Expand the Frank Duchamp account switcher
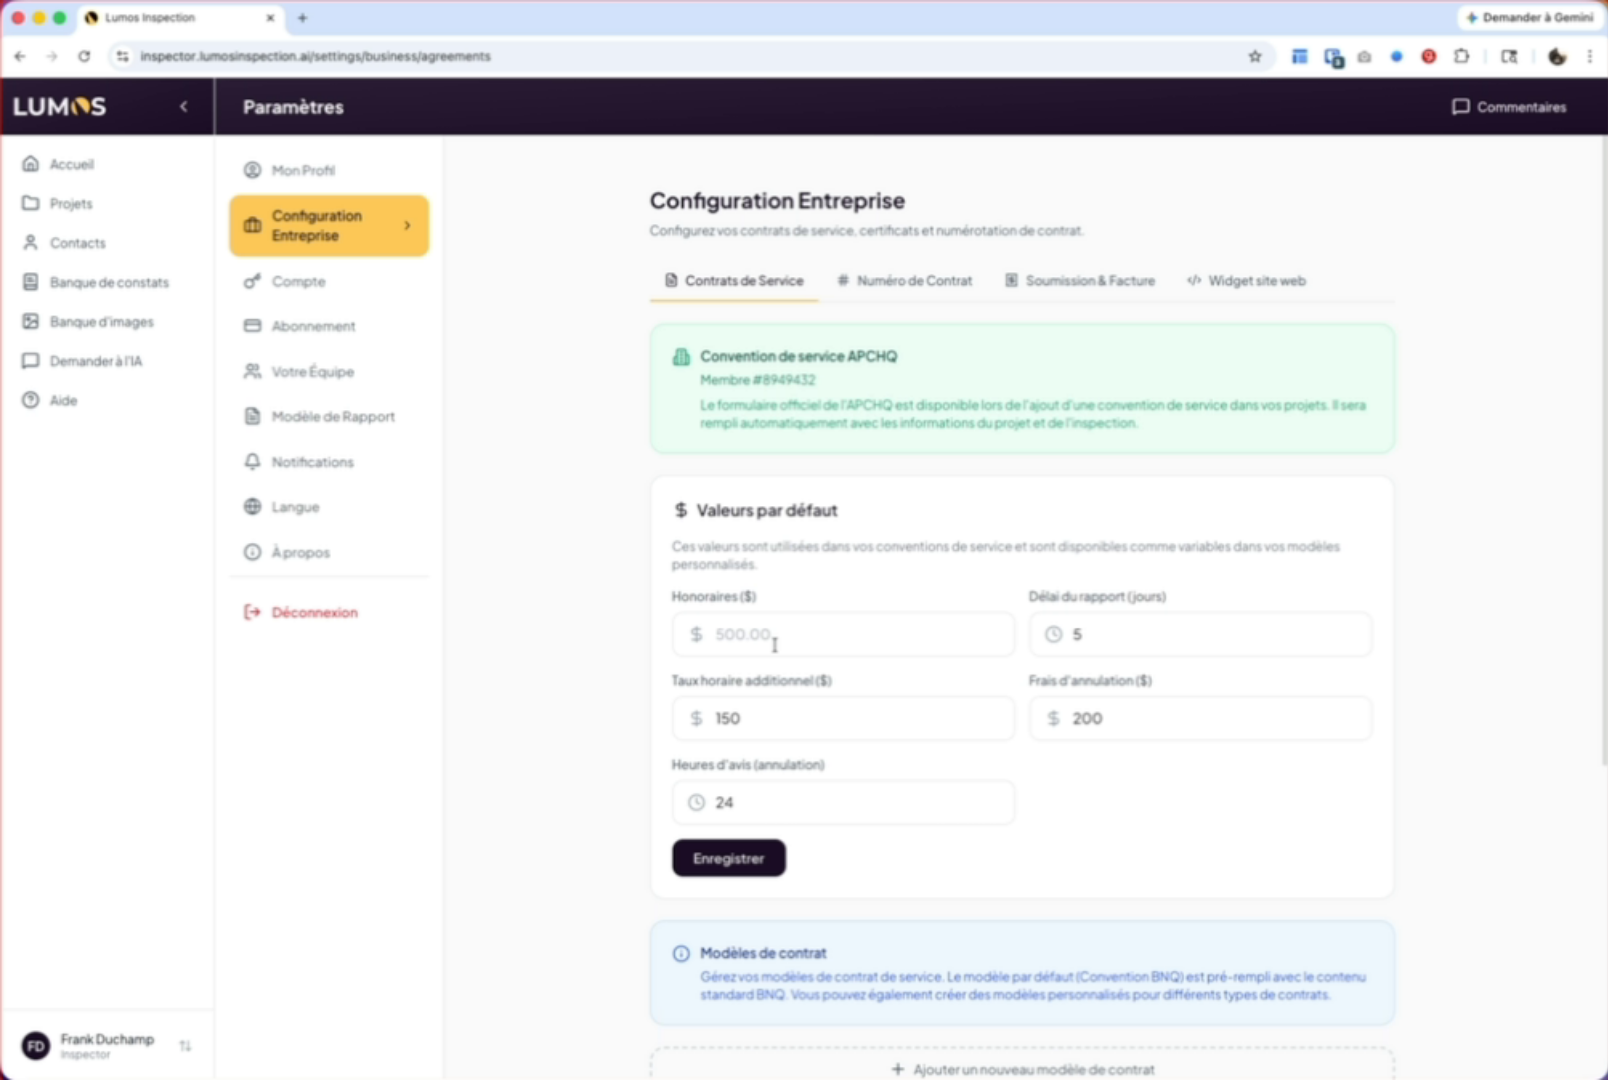Viewport: 1608px width, 1080px height. 185,1046
